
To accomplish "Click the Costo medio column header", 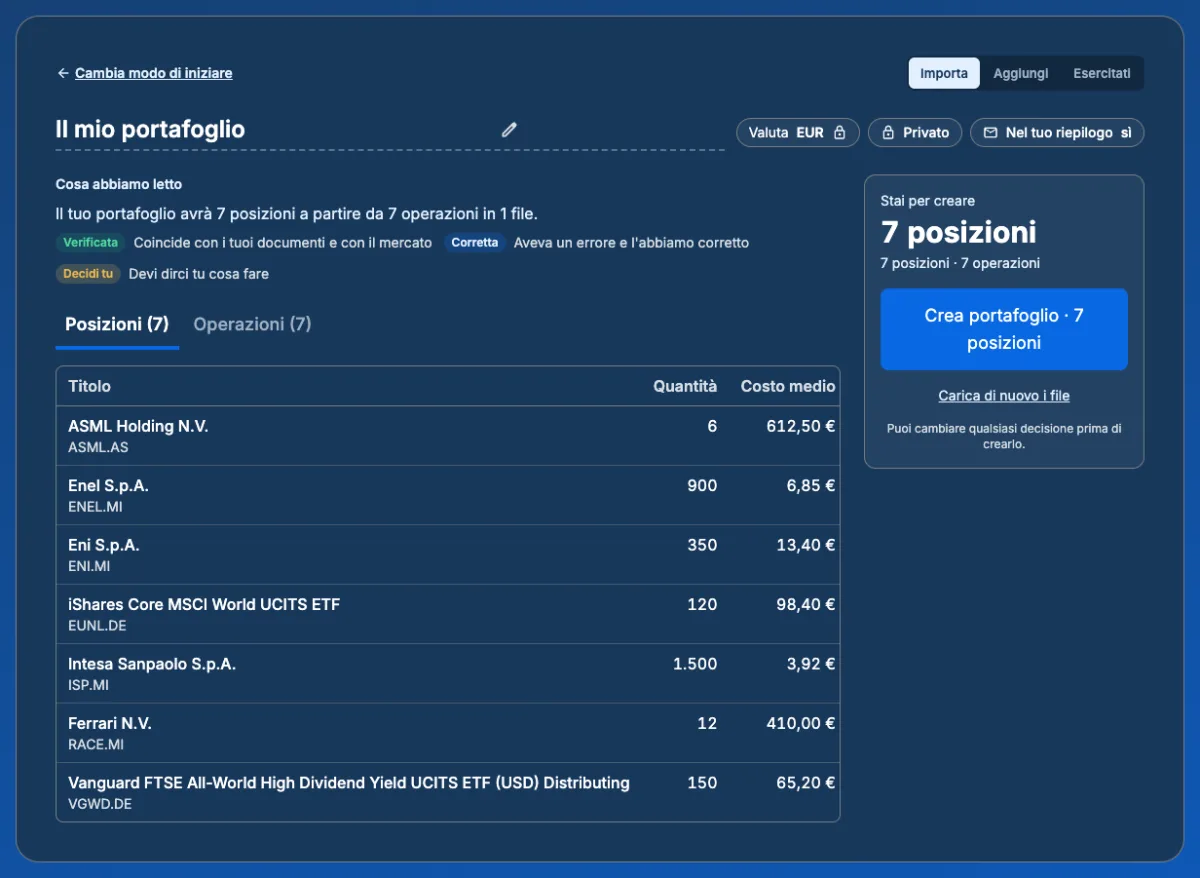I will [x=788, y=386].
